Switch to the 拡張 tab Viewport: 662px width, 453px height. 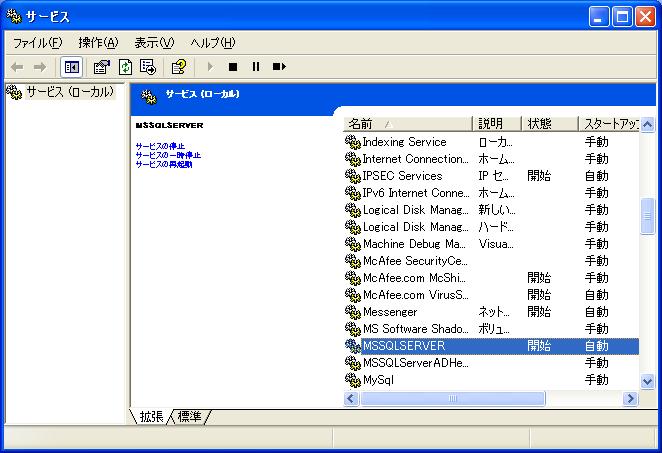152,416
